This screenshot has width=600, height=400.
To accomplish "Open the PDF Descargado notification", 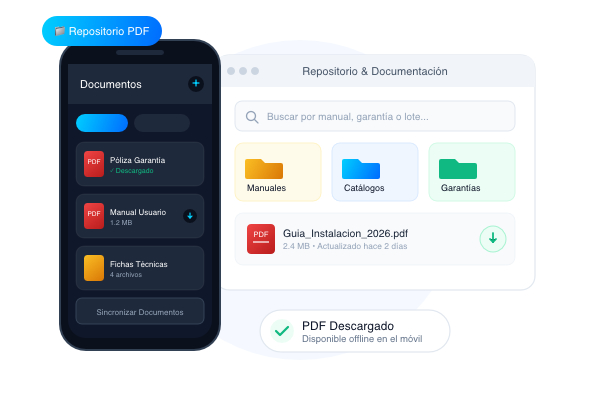I will pyautogui.click(x=355, y=331).
